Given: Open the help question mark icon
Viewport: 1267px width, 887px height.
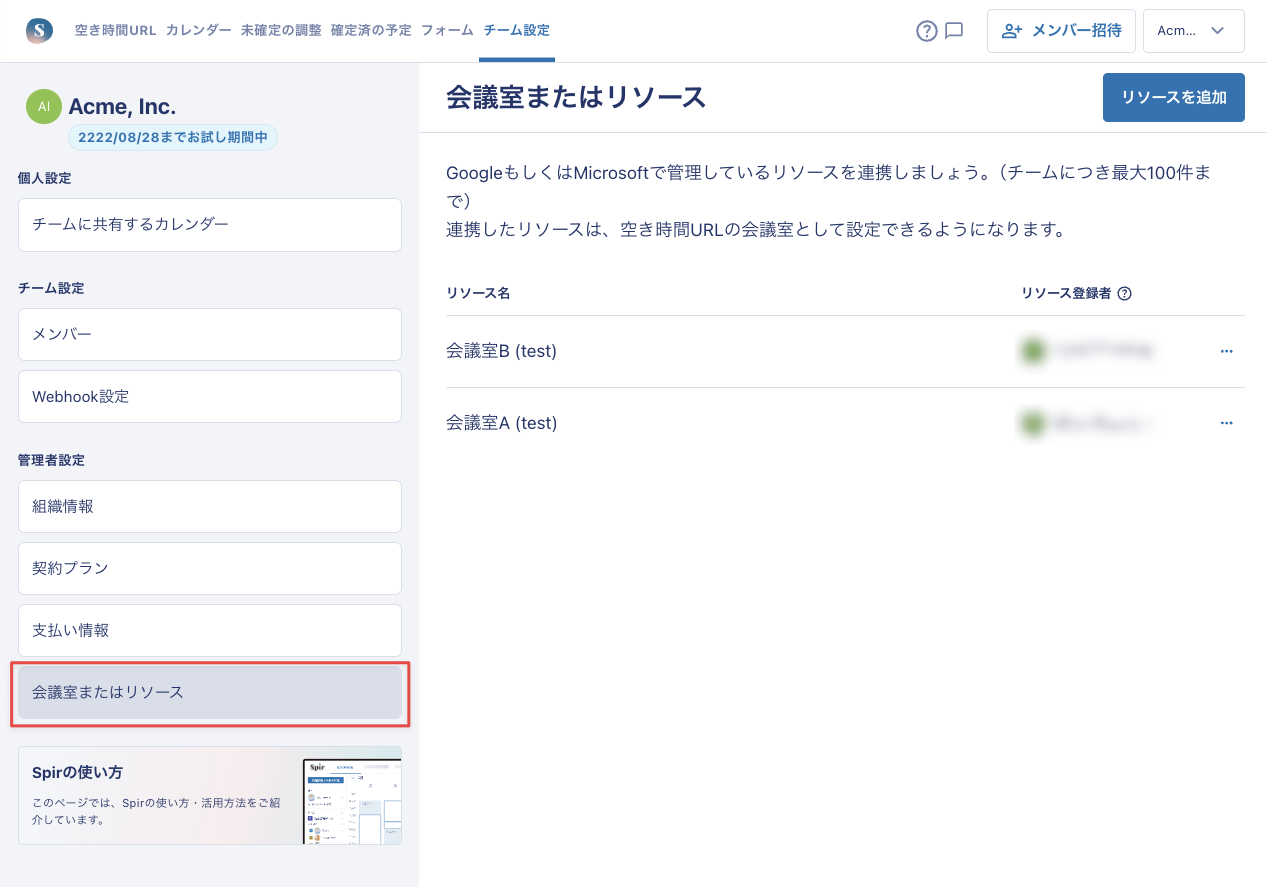Looking at the screenshot, I should click(926, 31).
